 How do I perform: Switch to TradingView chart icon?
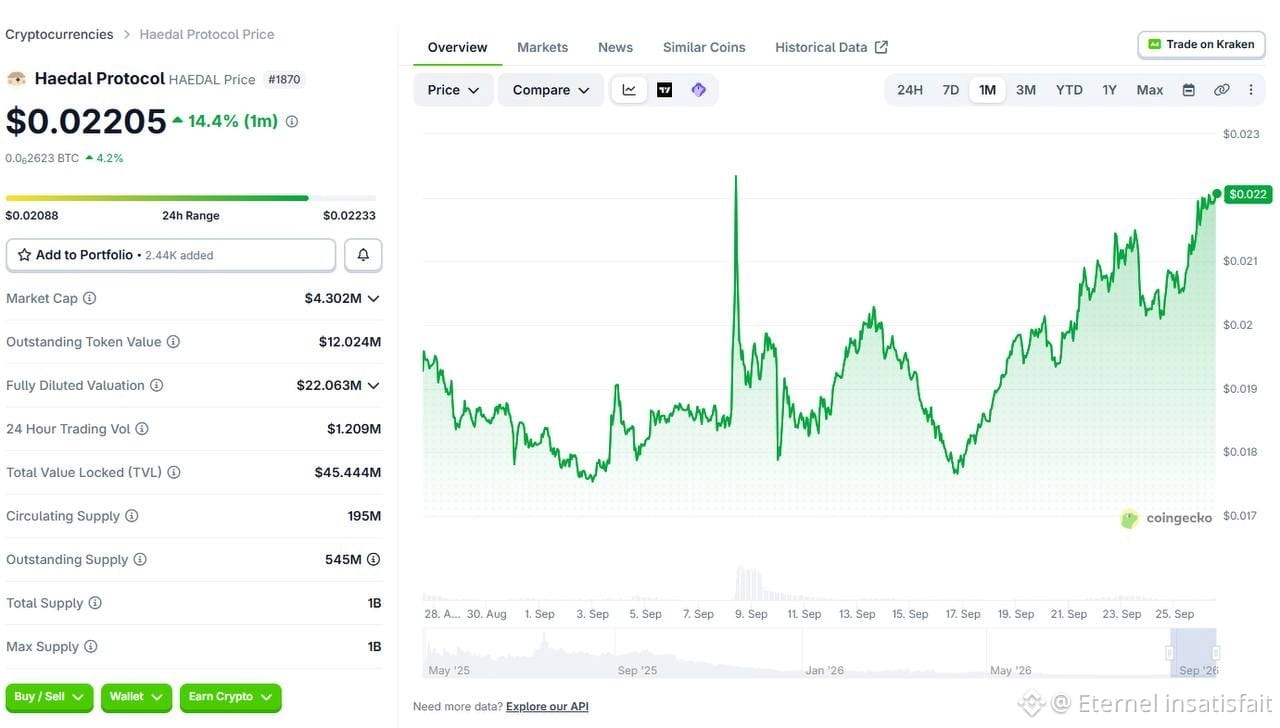[664, 90]
